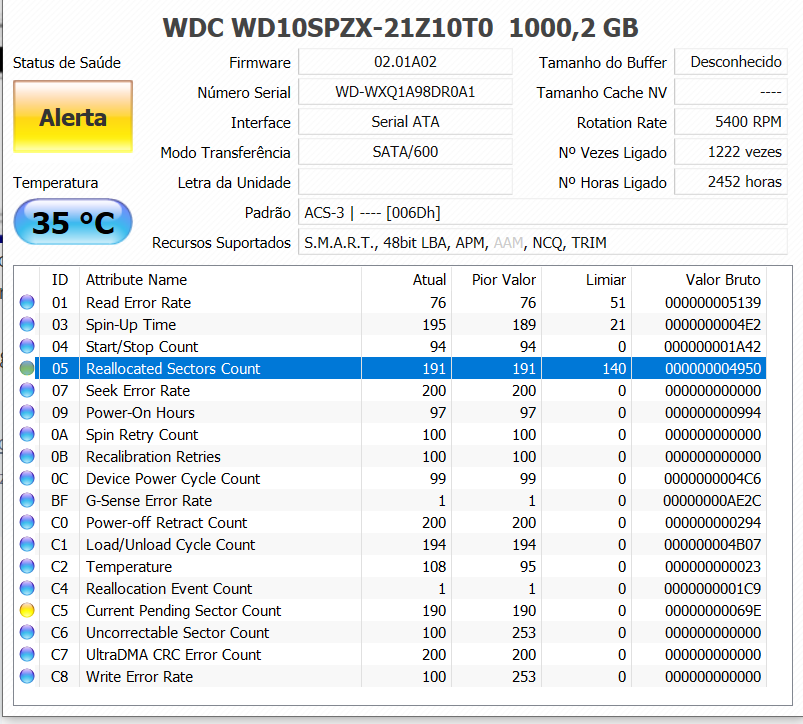Select the status orb for Load/Unload Cycle Count

[x=27, y=544]
